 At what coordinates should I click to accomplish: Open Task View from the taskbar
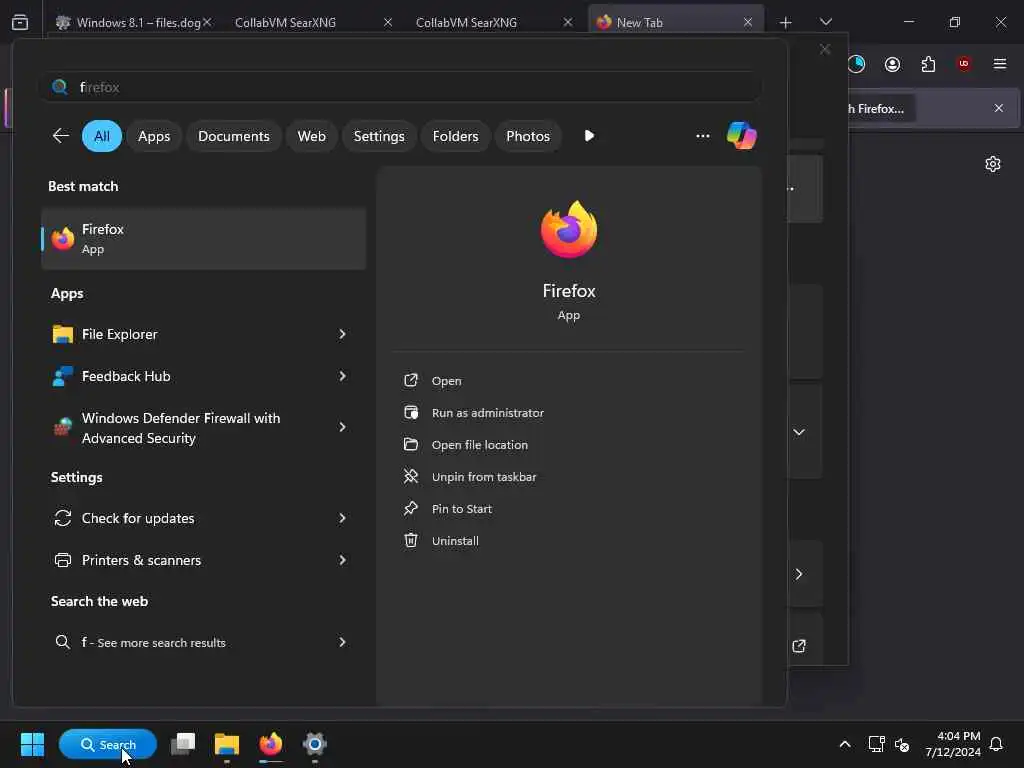pyautogui.click(x=183, y=744)
